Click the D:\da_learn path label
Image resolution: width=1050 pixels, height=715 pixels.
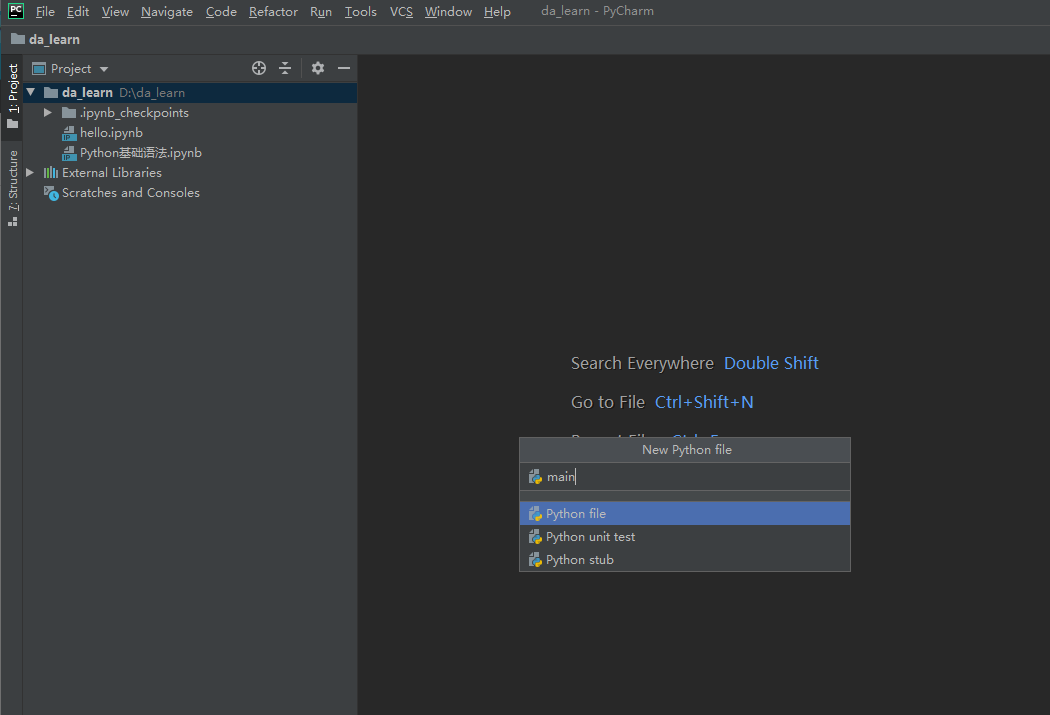(152, 93)
